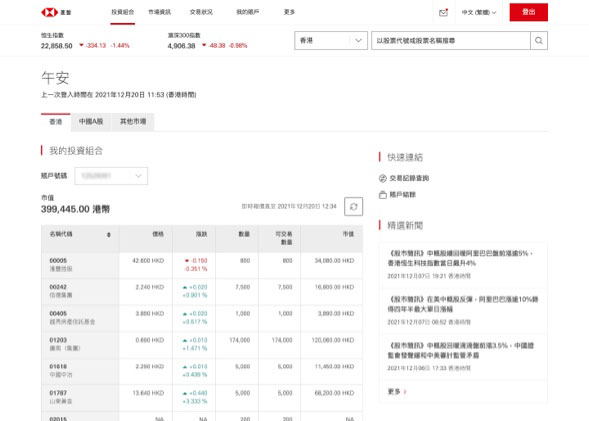Viewport: 589px width, 421px height.
Task: Open the 交易狀況 menu
Action: [201, 12]
